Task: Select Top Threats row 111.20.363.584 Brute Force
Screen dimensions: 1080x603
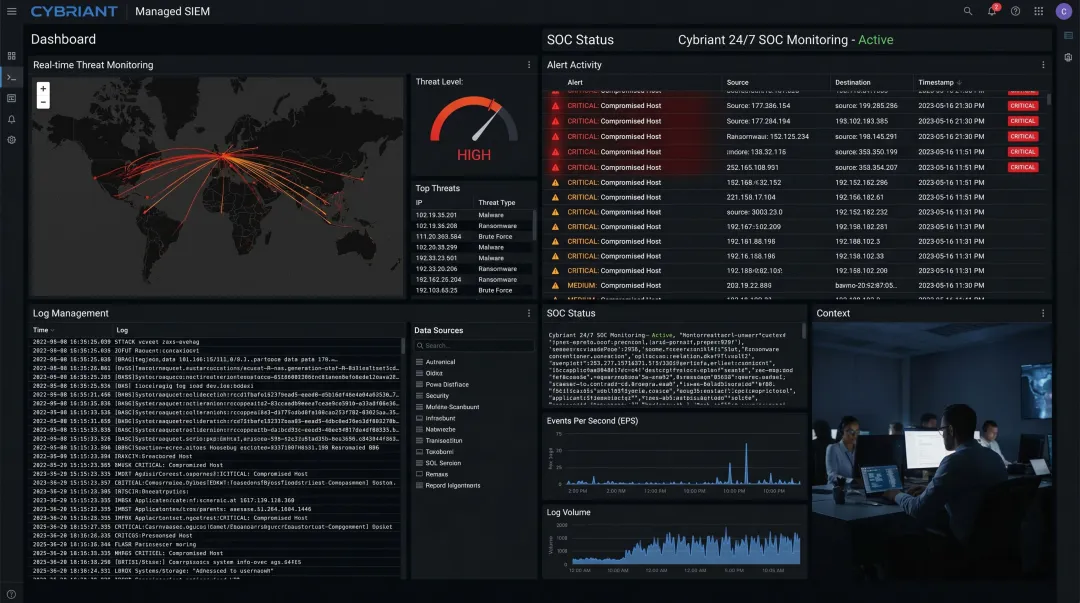Action: point(473,236)
